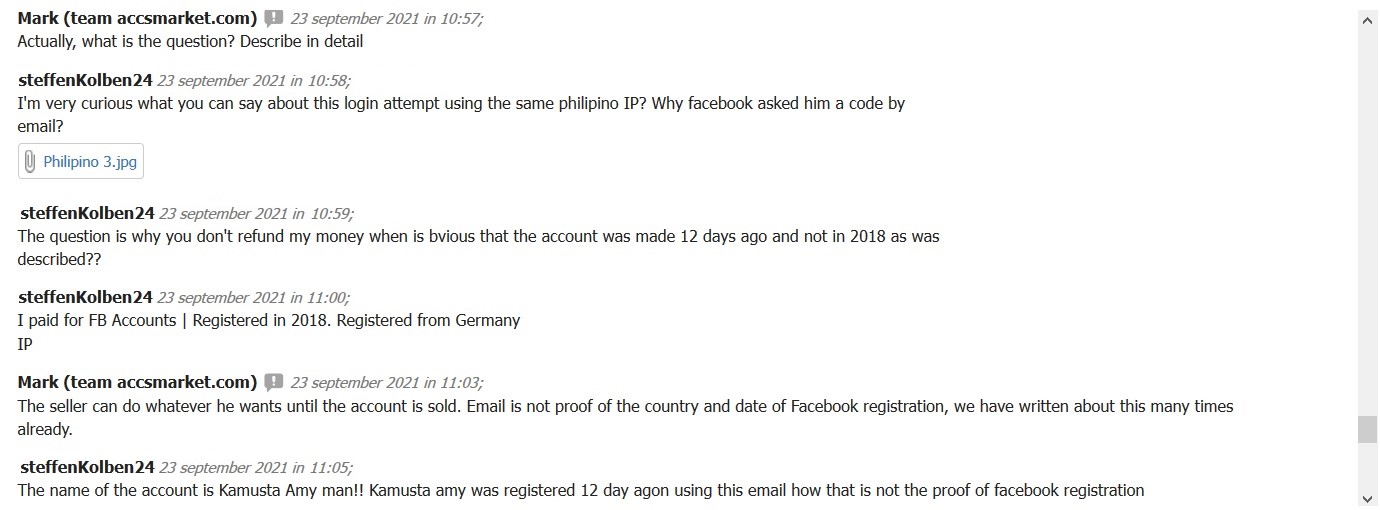Click steffenKolben24 username on the 11:00 message
Screen dimensions: 1380x510
pyautogui.click(x=85, y=296)
